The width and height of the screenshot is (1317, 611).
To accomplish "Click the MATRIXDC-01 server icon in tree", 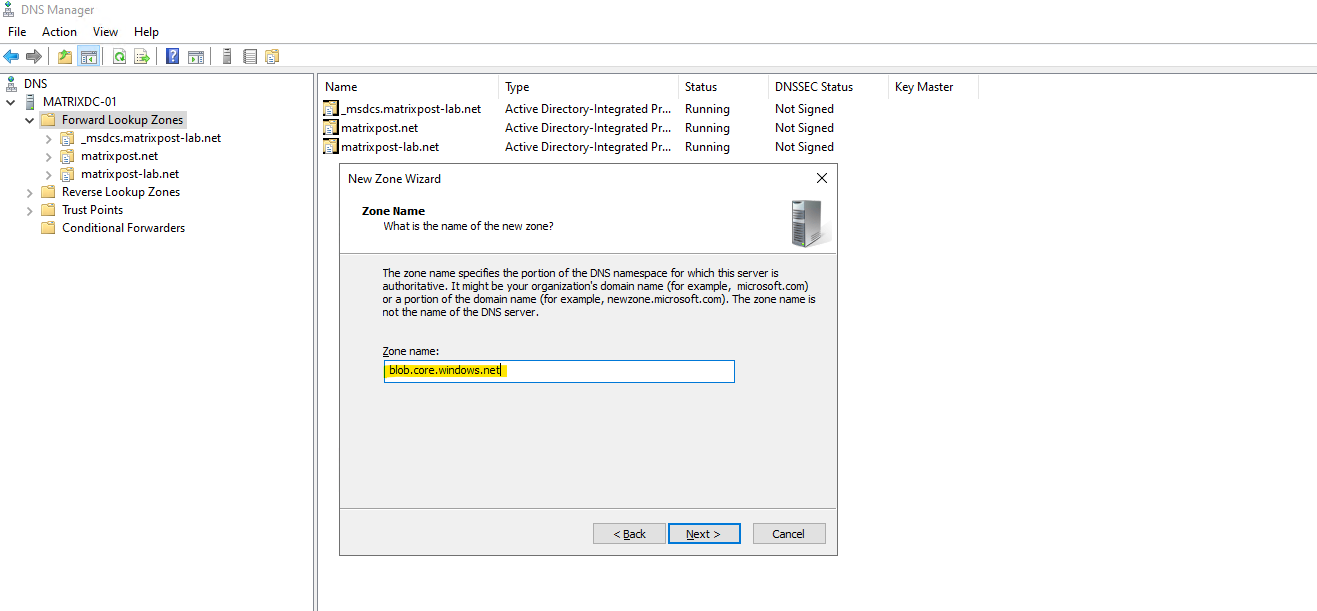I will click(x=30, y=102).
